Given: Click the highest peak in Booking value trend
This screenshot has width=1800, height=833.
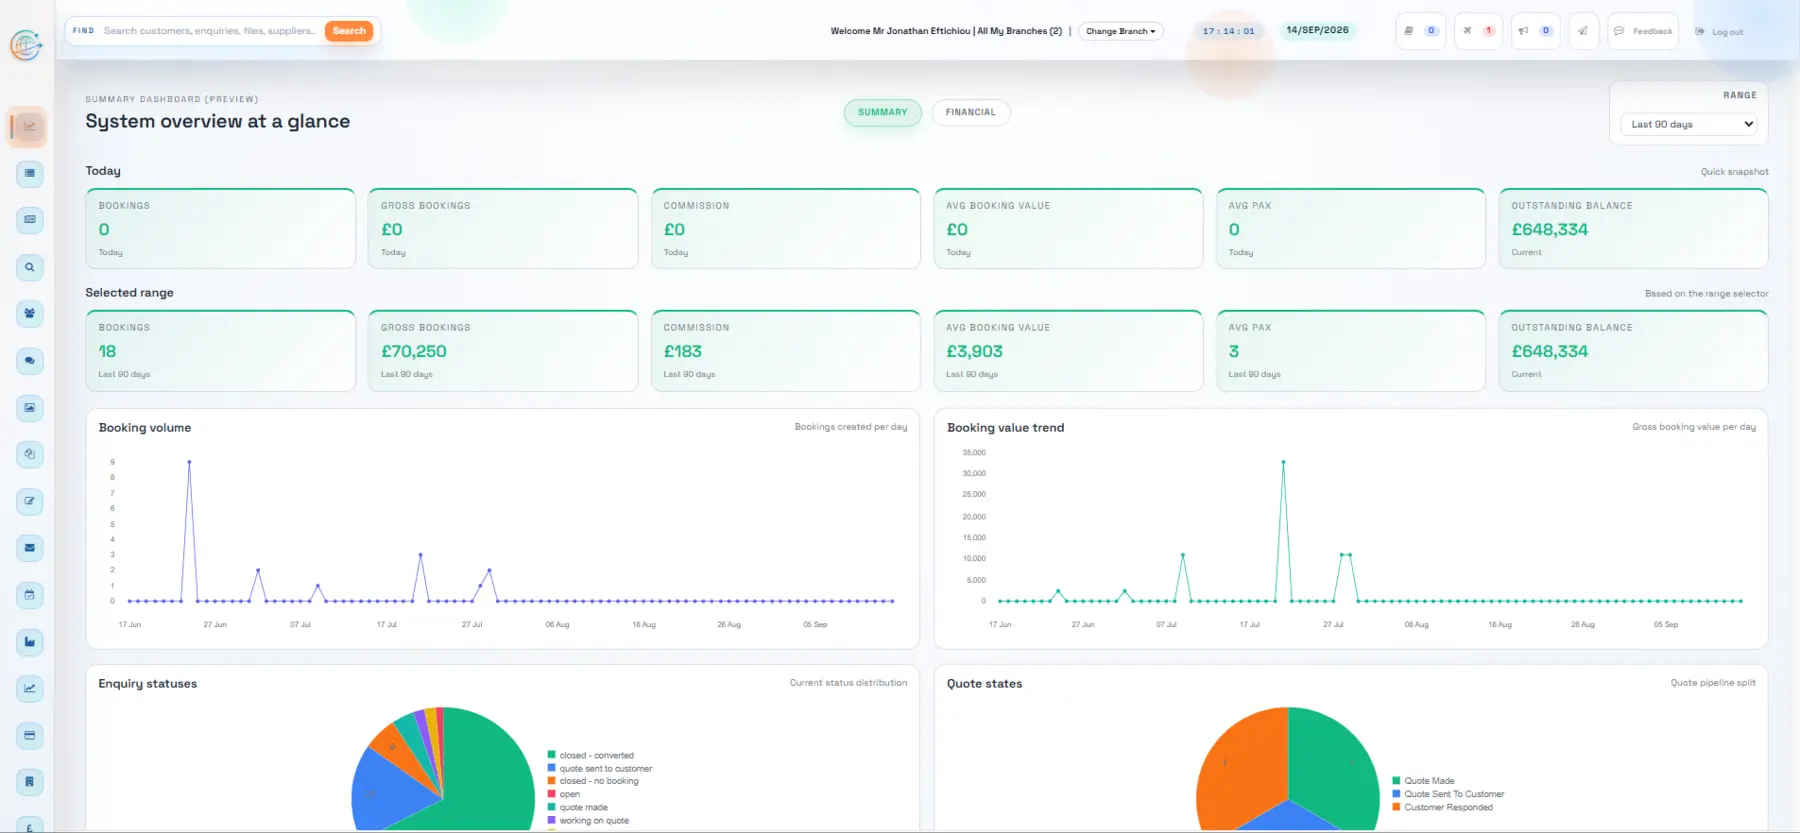Looking at the screenshot, I should coord(1283,462).
